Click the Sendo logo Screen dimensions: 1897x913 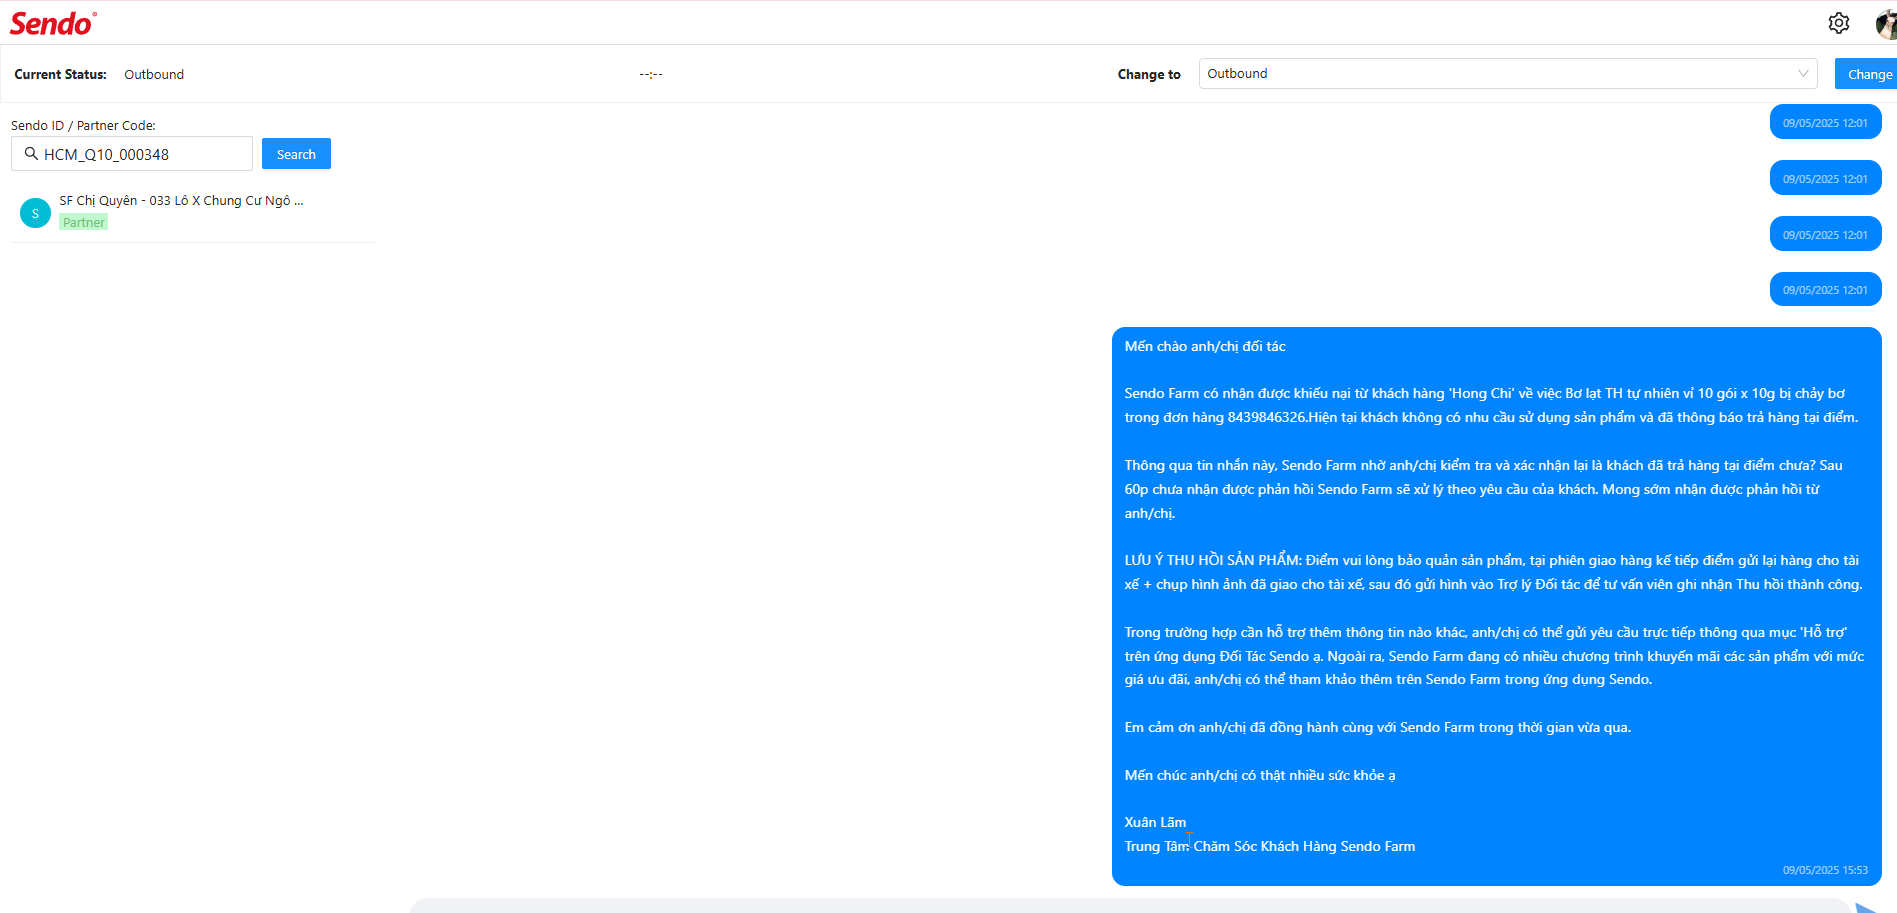coord(53,23)
